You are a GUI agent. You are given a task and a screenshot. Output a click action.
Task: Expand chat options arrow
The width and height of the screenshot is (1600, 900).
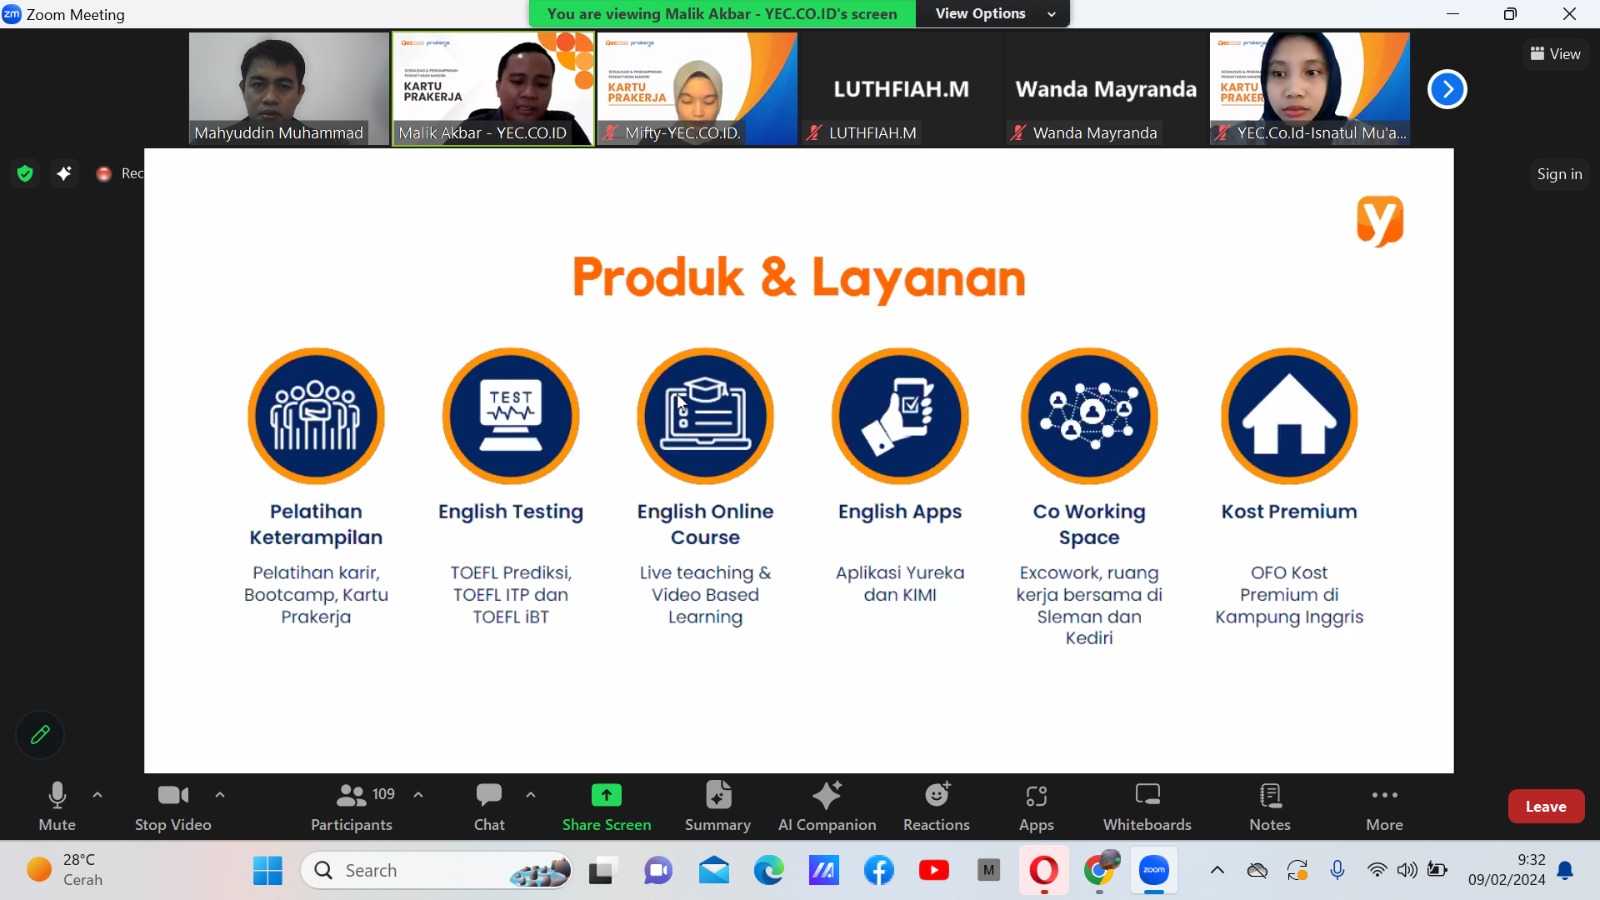pos(531,795)
